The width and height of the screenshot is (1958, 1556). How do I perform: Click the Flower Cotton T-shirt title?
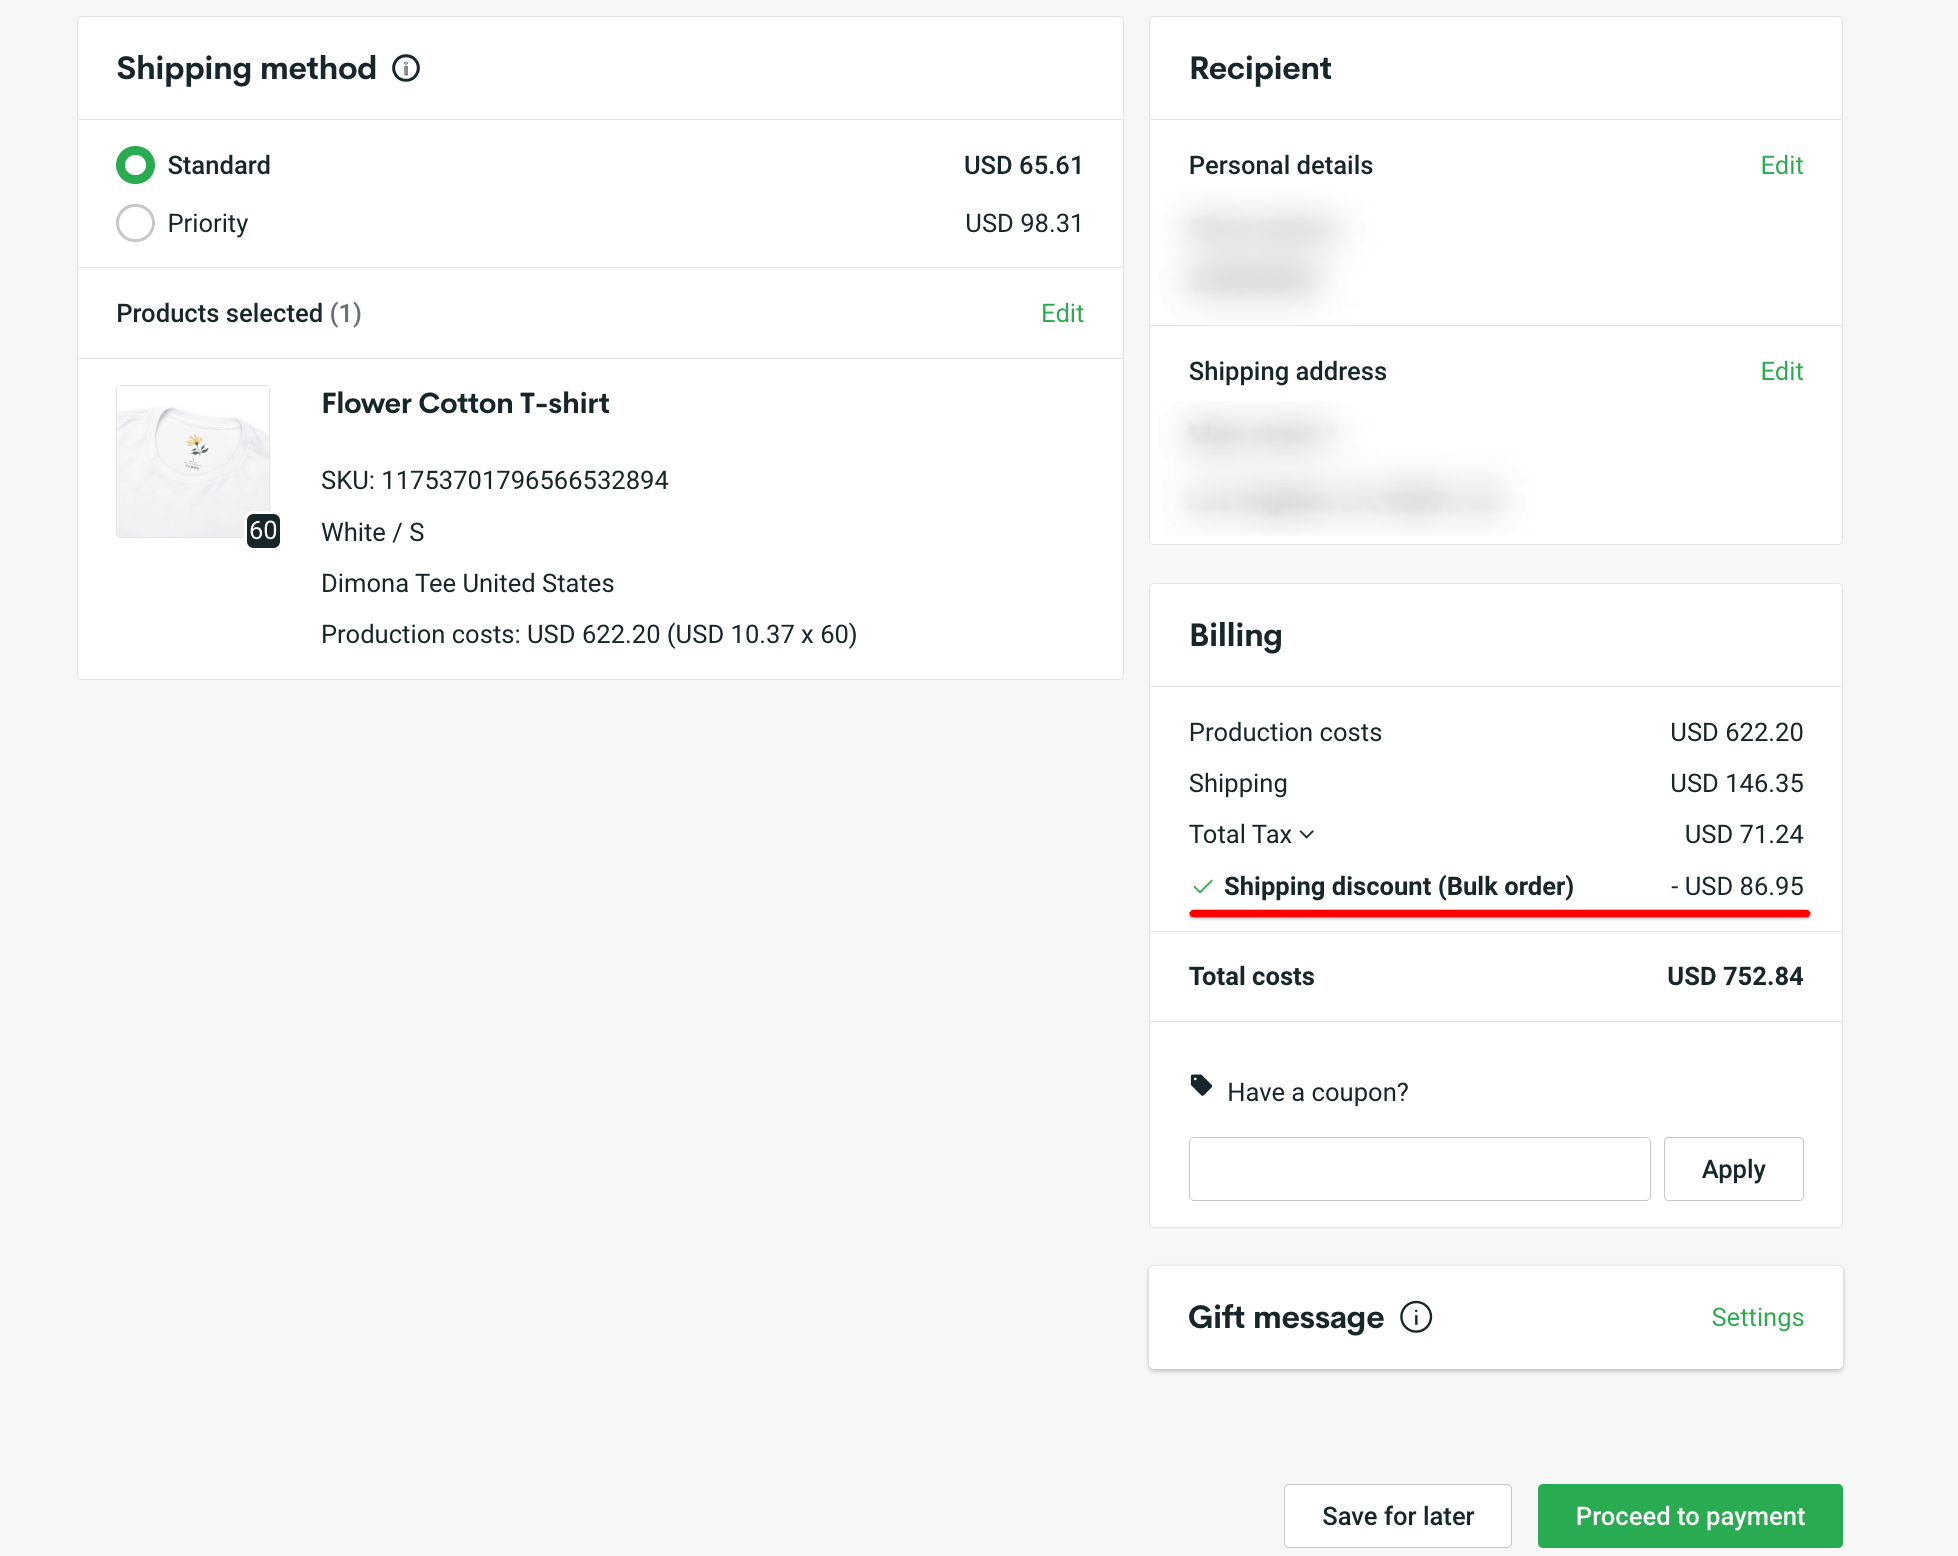pyautogui.click(x=465, y=403)
